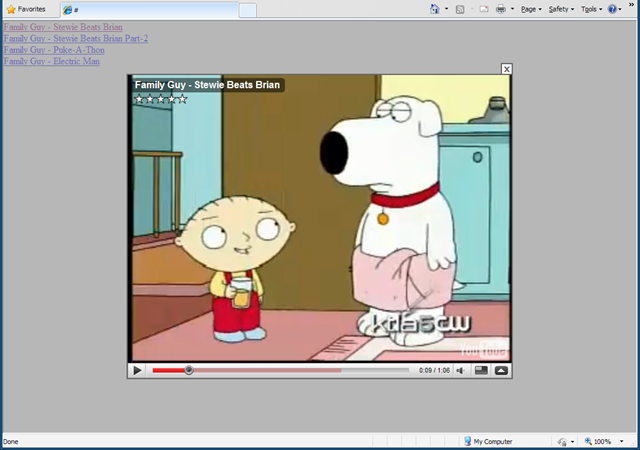This screenshot has height=450, width=640.
Task: Click the five-star rating on the video
Action: [161, 99]
